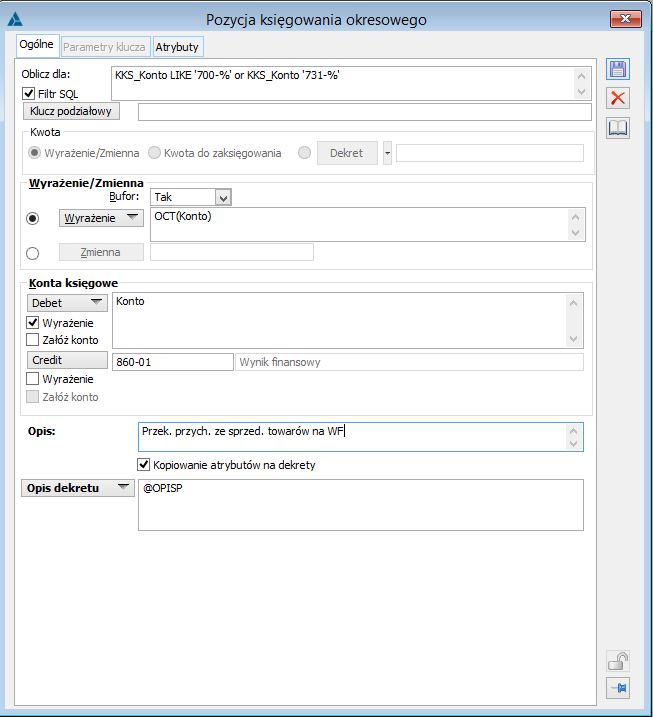Click up arrow in OCT(Konto) field scrollbar
Viewport: 653px width, 717px height.
[x=576, y=217]
